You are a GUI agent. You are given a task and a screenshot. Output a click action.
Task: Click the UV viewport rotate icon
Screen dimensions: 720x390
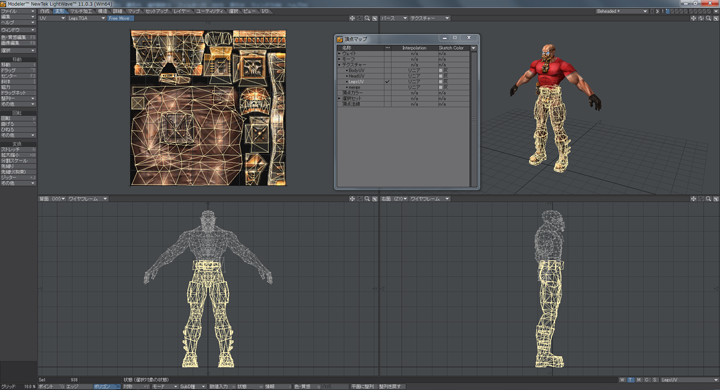[360, 18]
